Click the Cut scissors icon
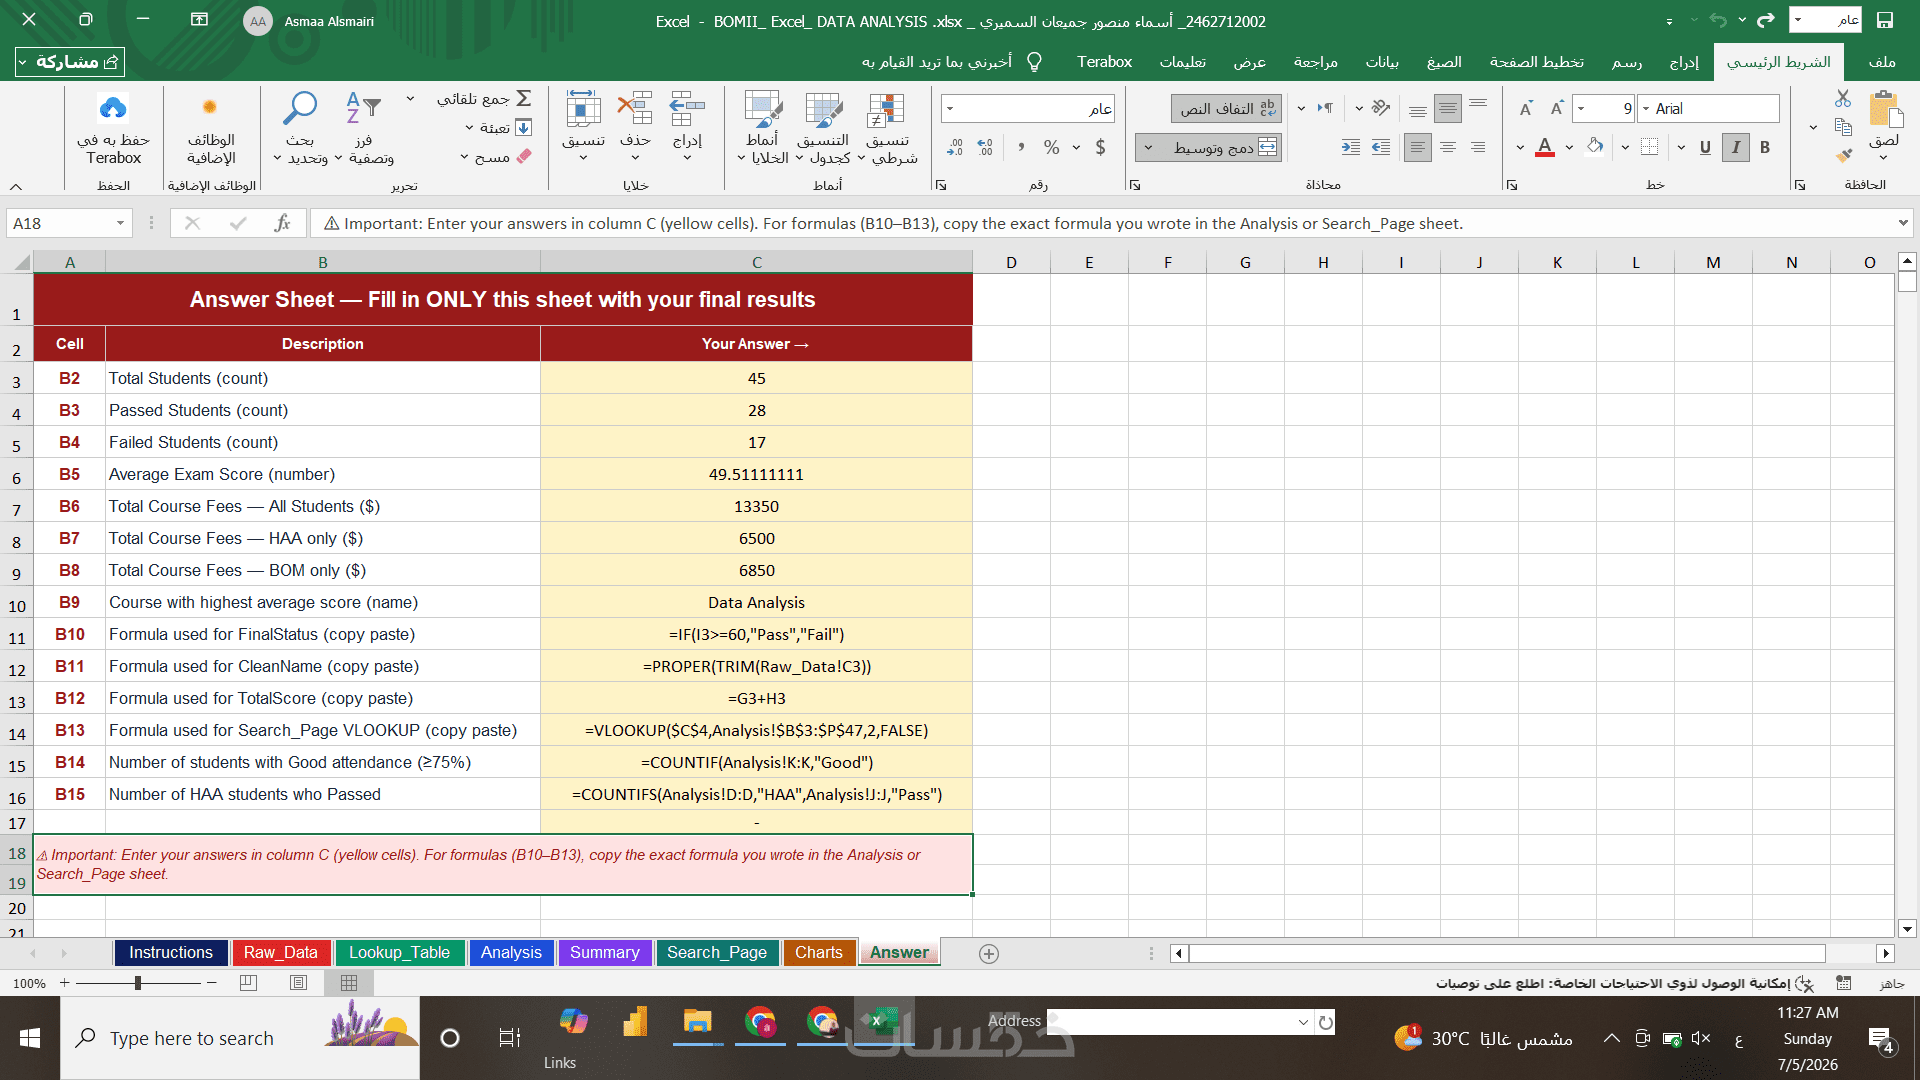The width and height of the screenshot is (1920, 1080). tap(1843, 98)
